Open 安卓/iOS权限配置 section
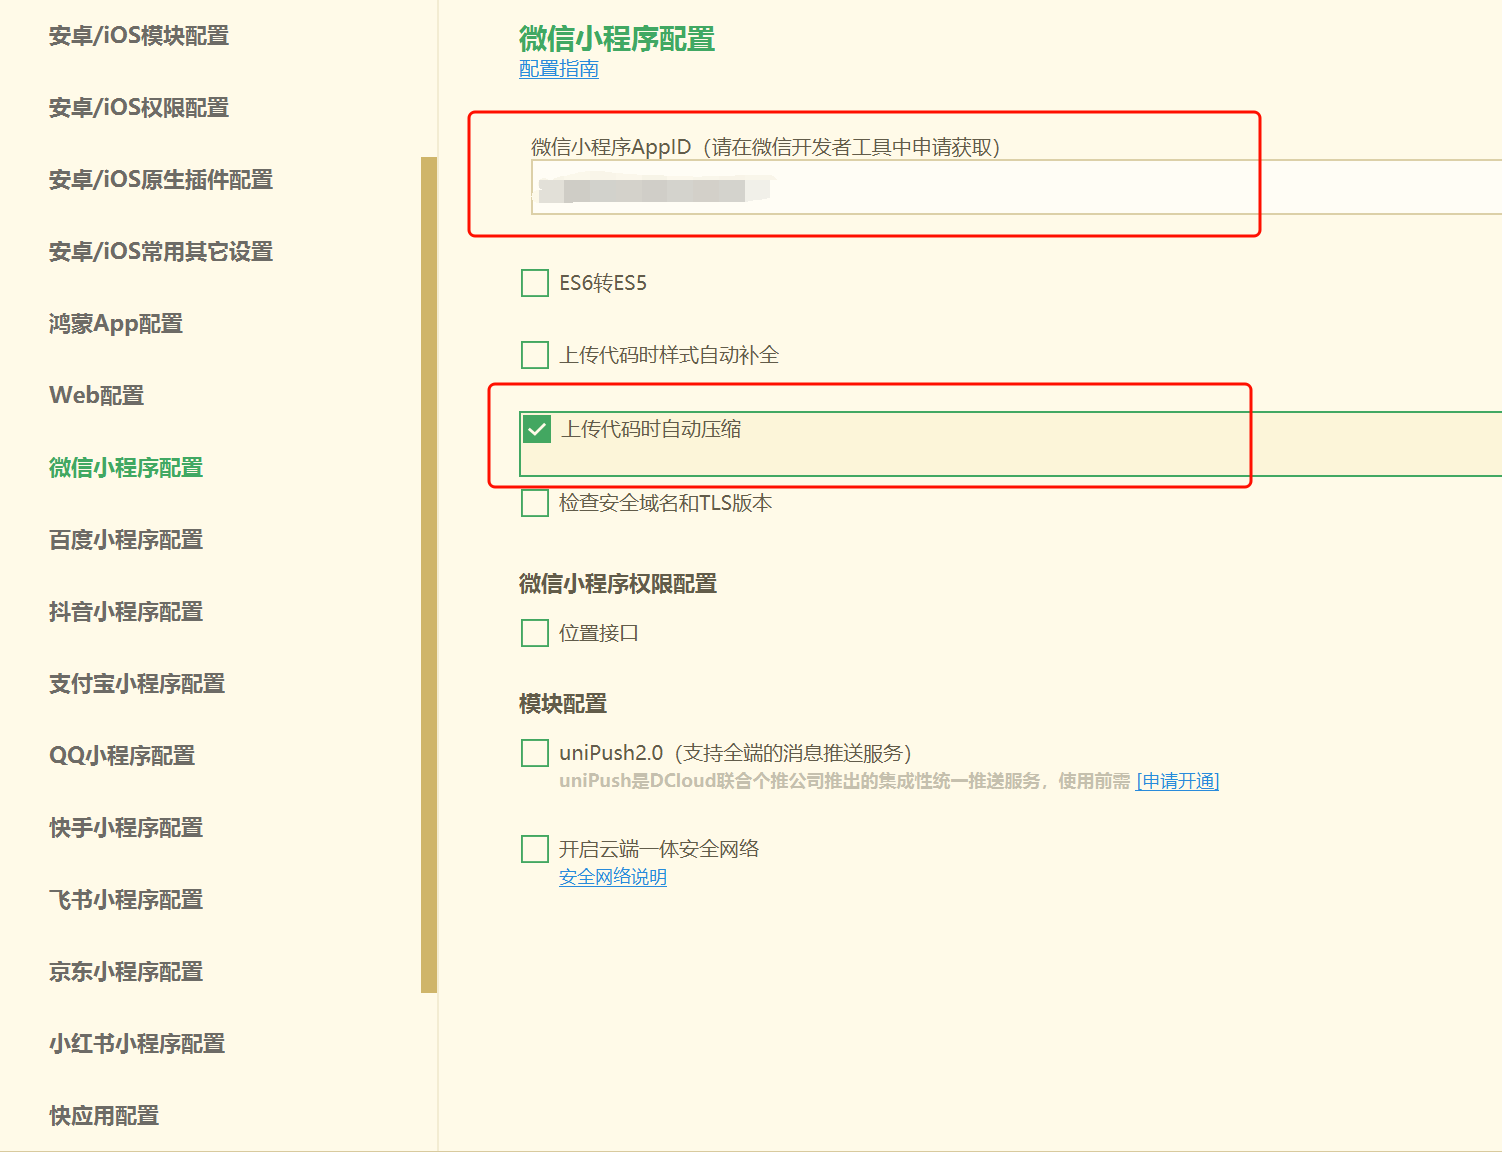Image resolution: width=1502 pixels, height=1152 pixels. click(x=139, y=108)
